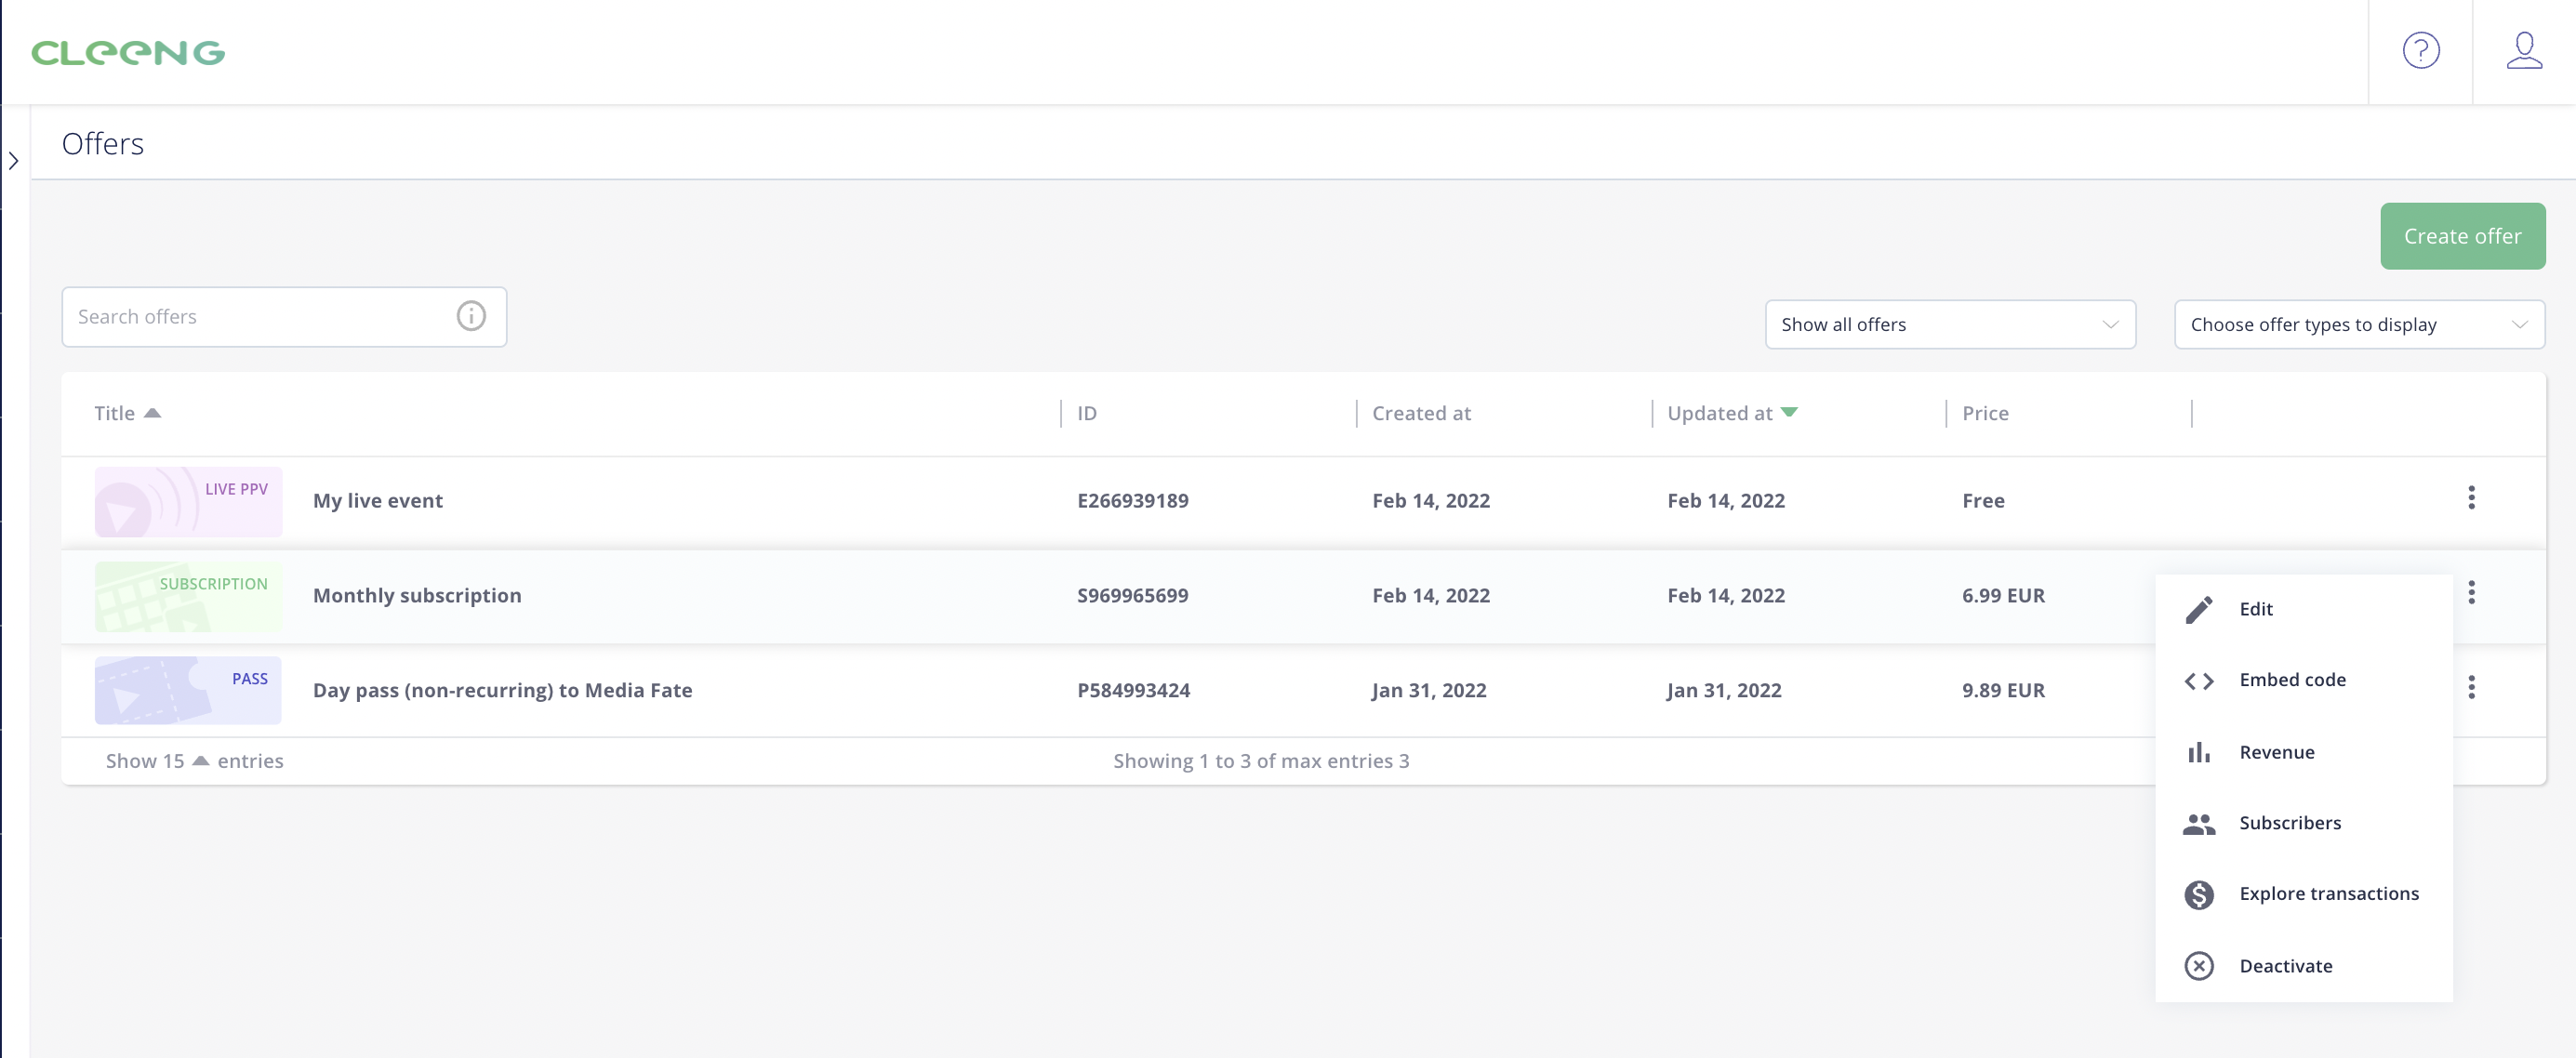The image size is (2576, 1058).
Task: Open three-dot menu for Day pass row
Action: tap(2471, 687)
